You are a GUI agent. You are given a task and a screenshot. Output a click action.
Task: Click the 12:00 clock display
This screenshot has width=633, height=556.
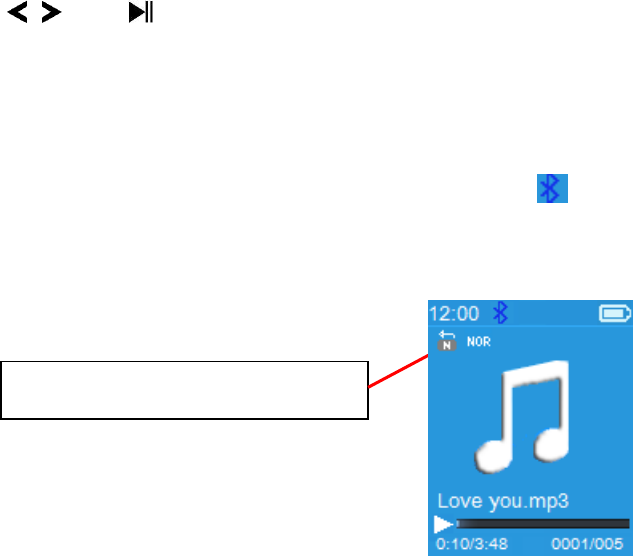pyautogui.click(x=454, y=314)
